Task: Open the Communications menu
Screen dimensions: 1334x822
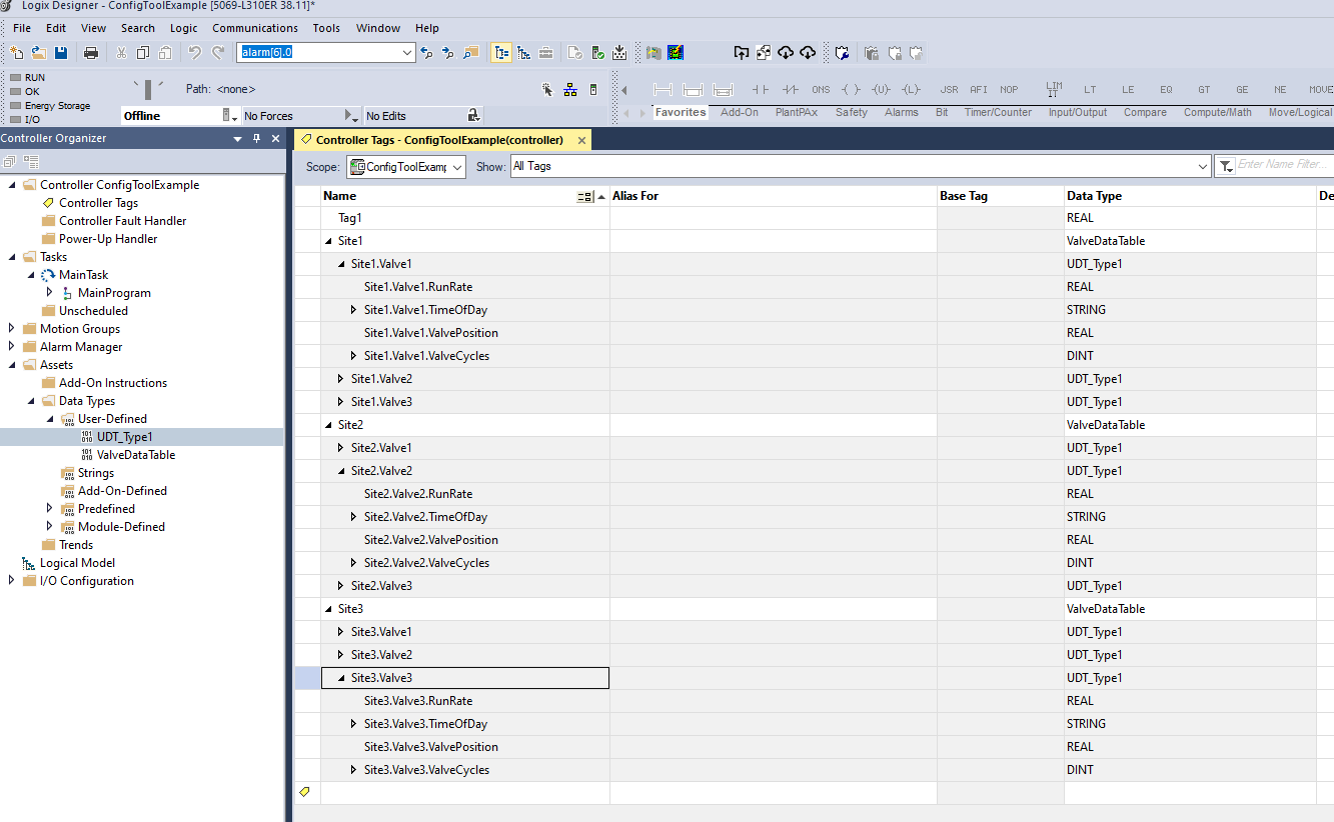Action: click(x=255, y=28)
